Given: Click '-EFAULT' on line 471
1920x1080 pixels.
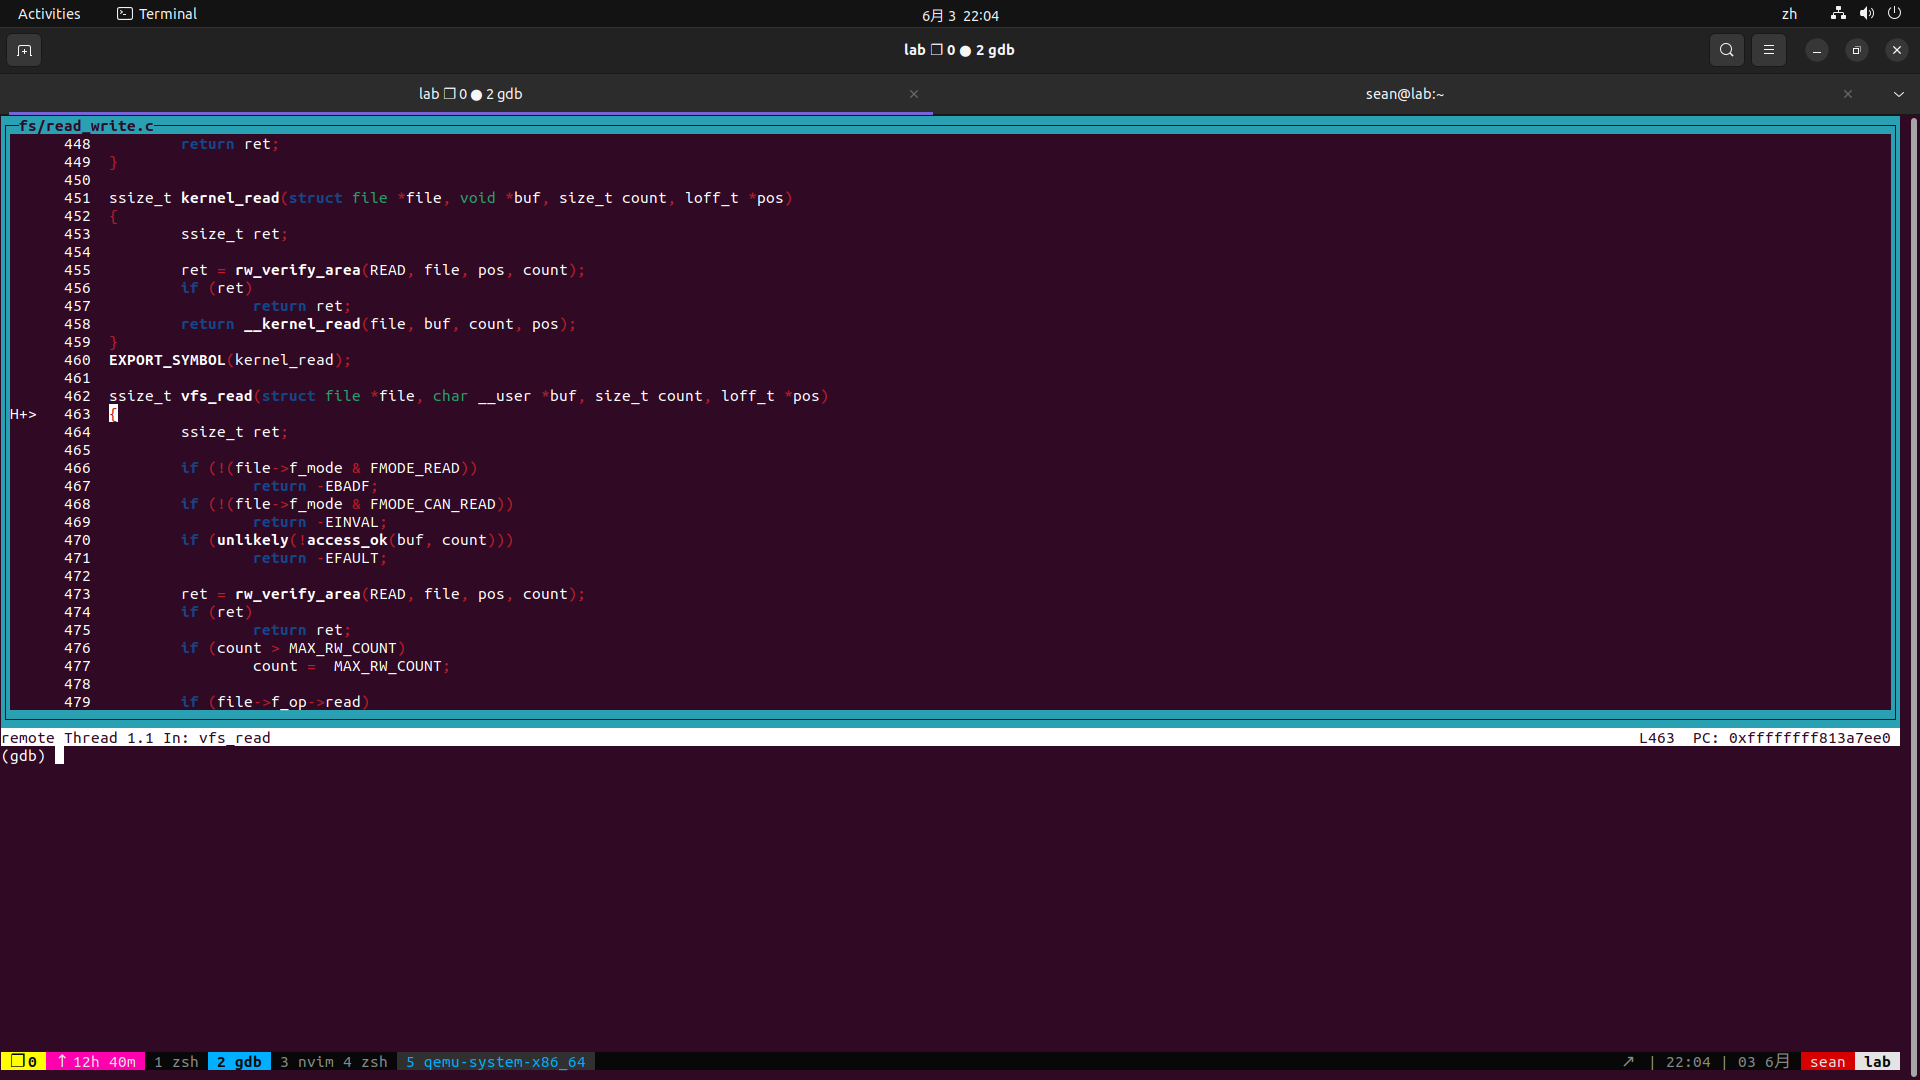Looking at the screenshot, I should pos(347,558).
